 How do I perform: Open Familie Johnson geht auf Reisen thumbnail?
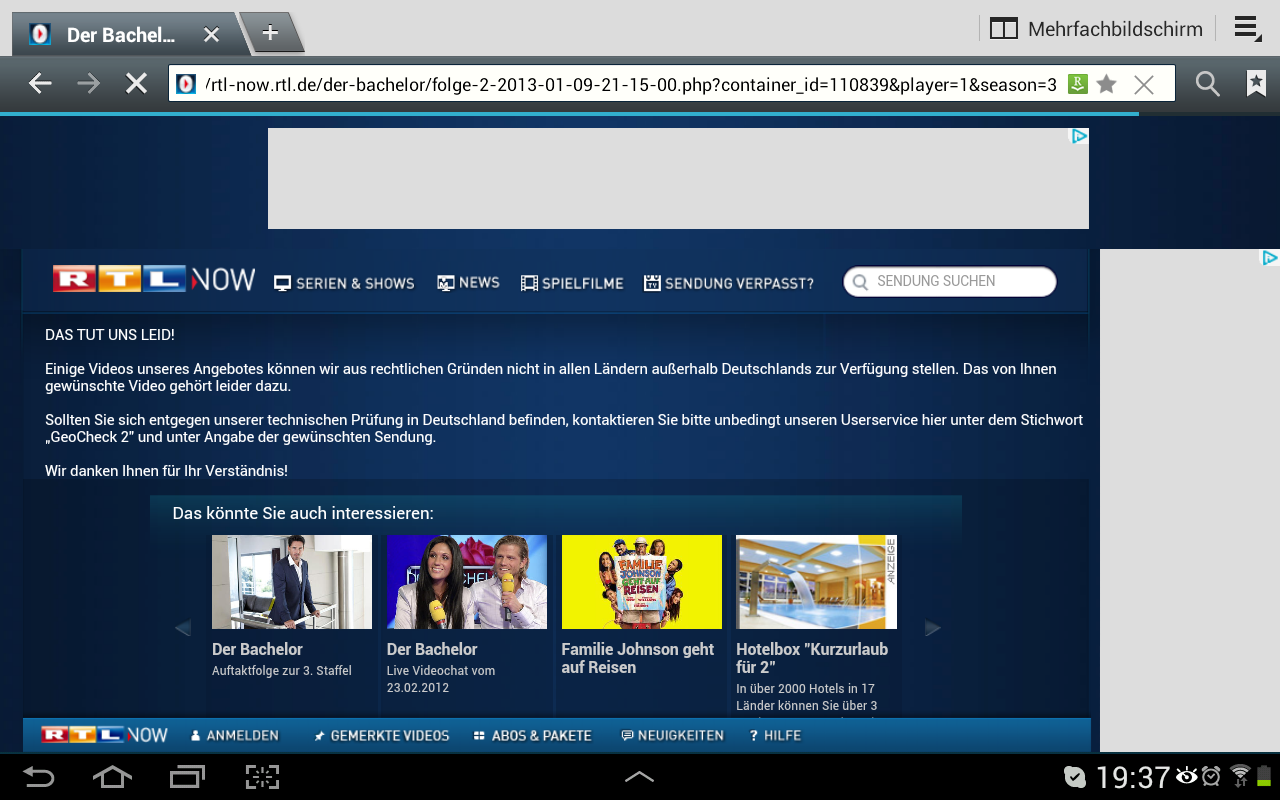pyautogui.click(x=642, y=582)
